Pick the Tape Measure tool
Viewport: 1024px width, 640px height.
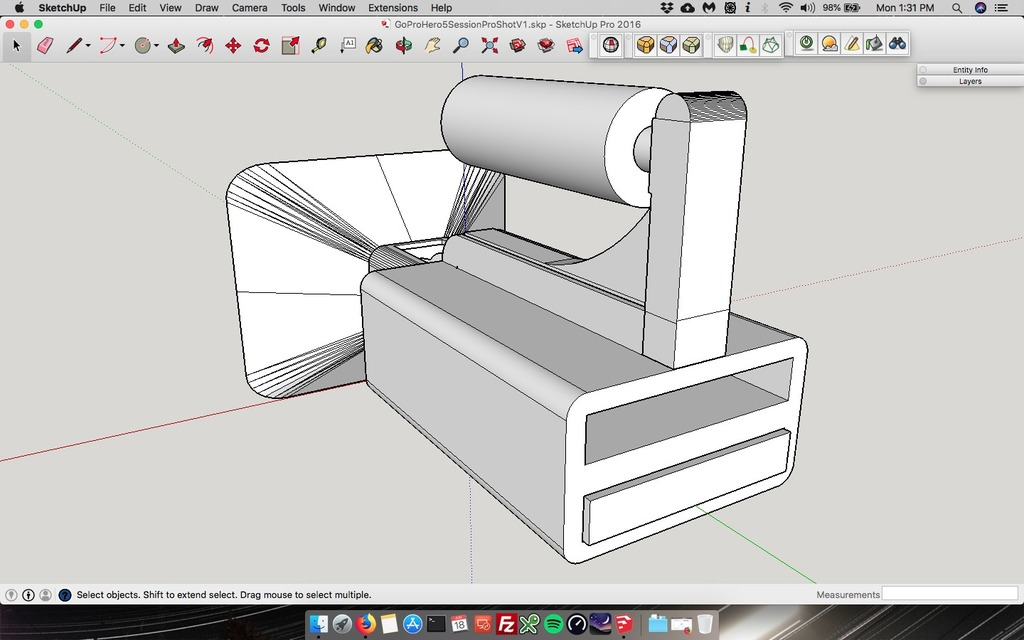click(319, 45)
